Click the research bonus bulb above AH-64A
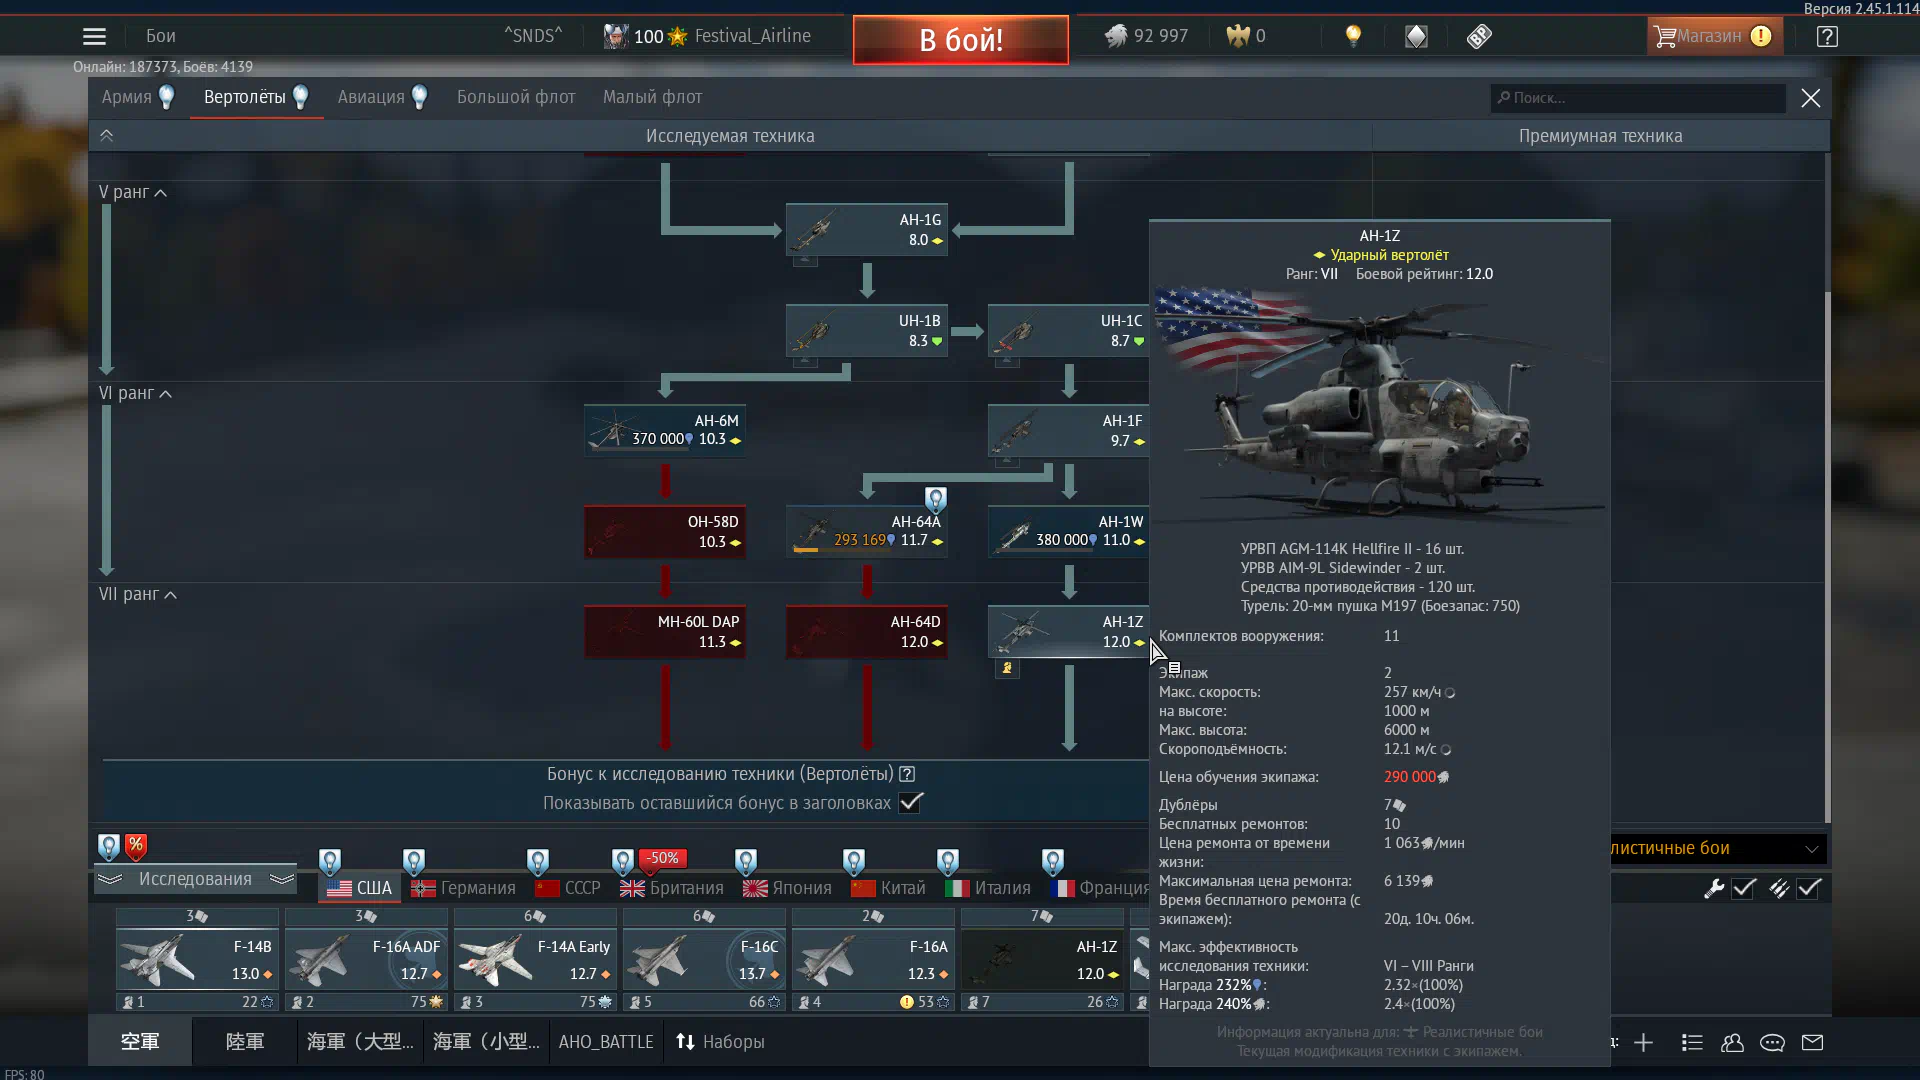The width and height of the screenshot is (1920, 1080). pyautogui.click(x=935, y=498)
